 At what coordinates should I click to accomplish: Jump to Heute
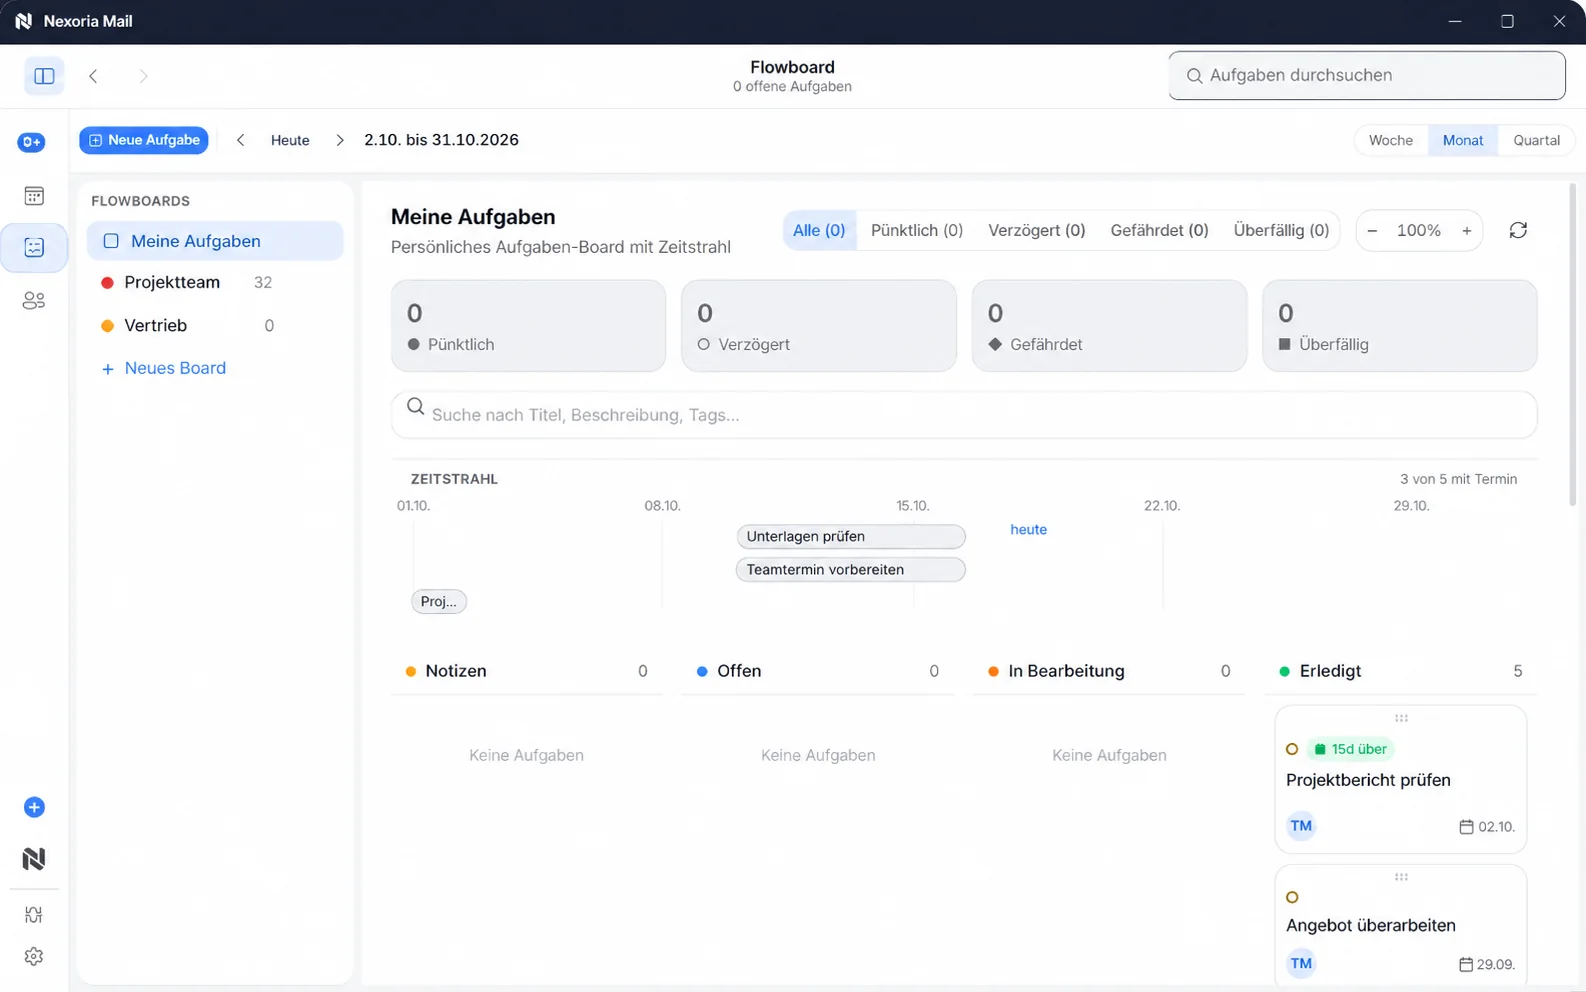point(290,140)
